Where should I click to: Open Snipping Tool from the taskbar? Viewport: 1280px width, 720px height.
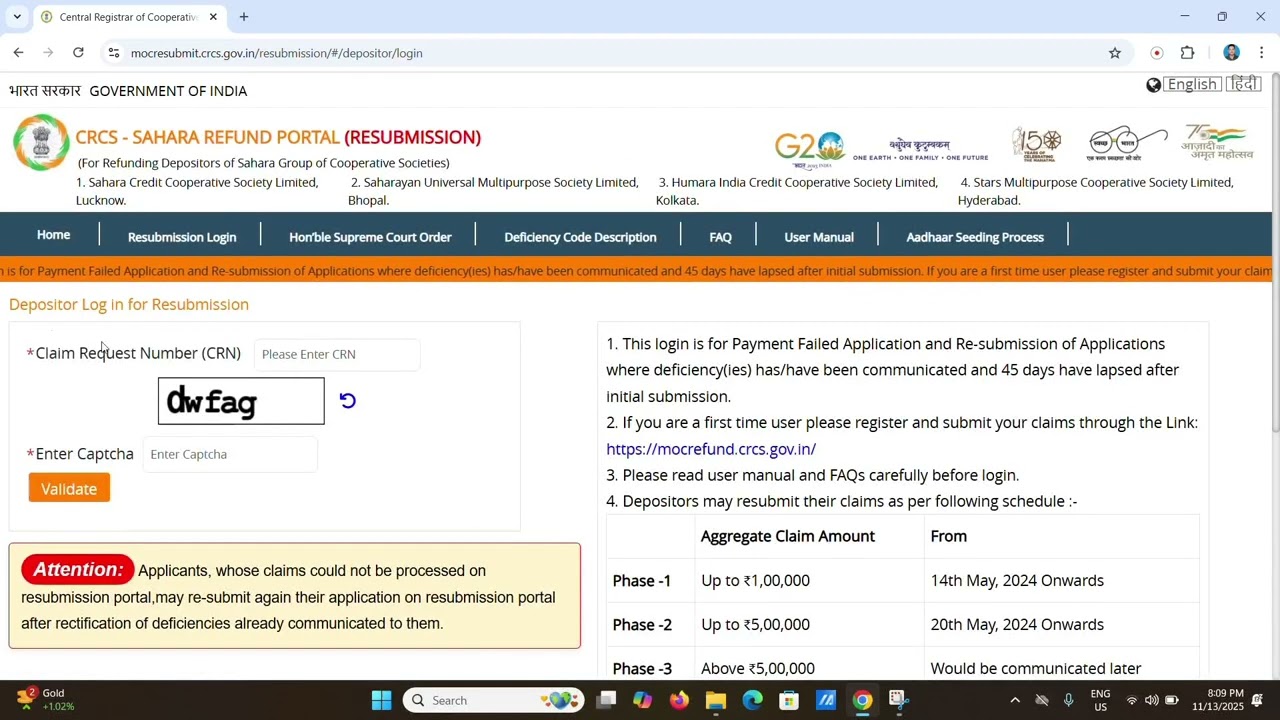coord(898,700)
